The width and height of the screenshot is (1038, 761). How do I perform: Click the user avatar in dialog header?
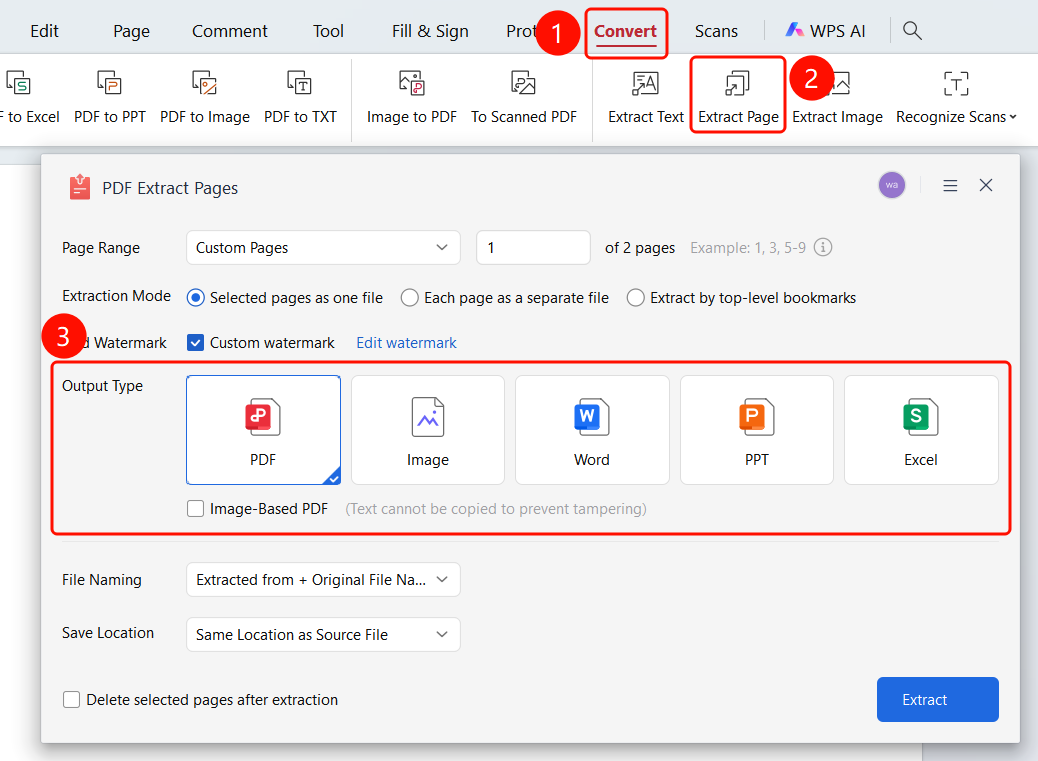click(x=892, y=185)
